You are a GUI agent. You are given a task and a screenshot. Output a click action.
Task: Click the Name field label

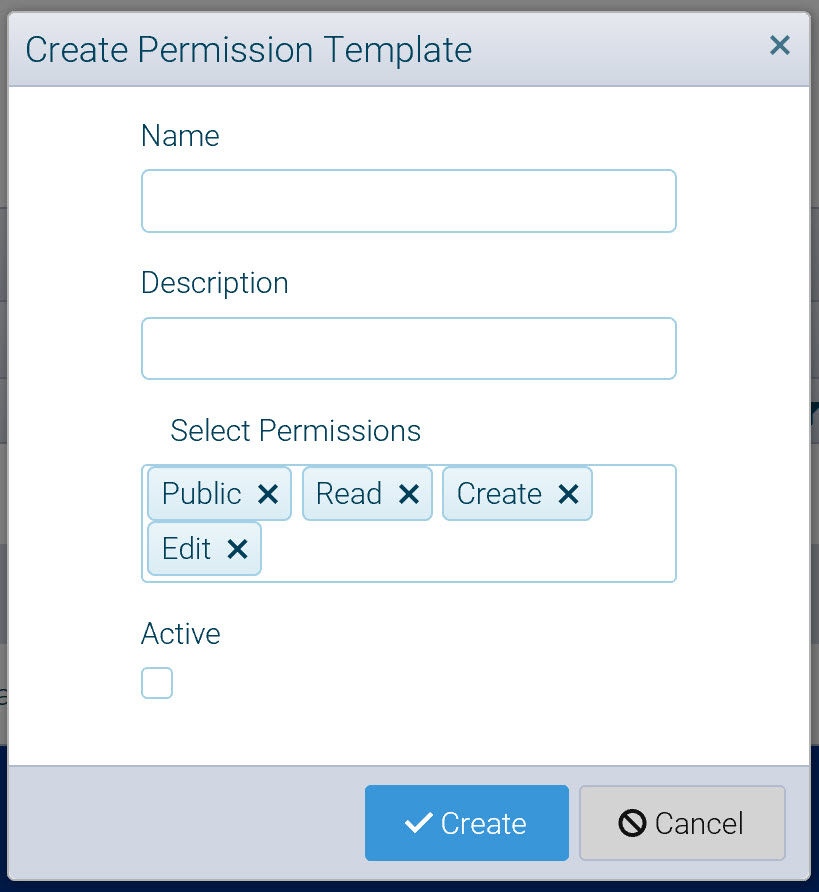(x=180, y=136)
